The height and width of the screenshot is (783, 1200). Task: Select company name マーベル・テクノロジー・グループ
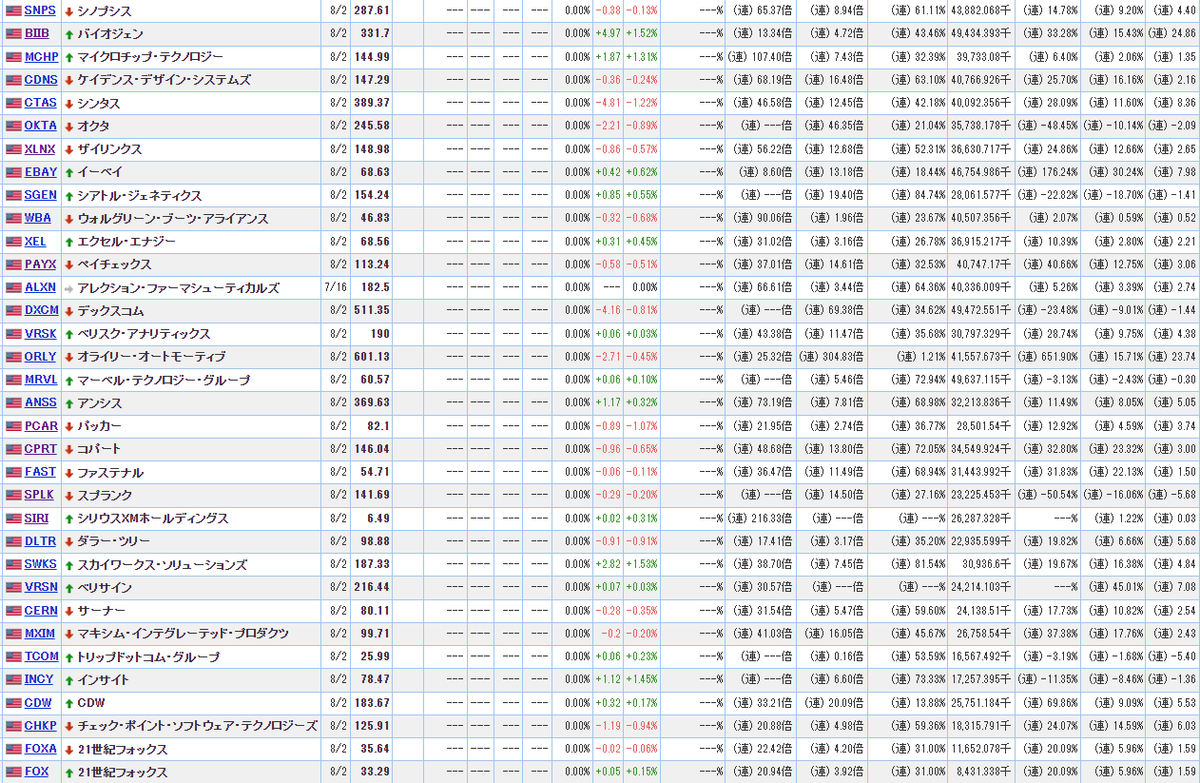pos(164,380)
